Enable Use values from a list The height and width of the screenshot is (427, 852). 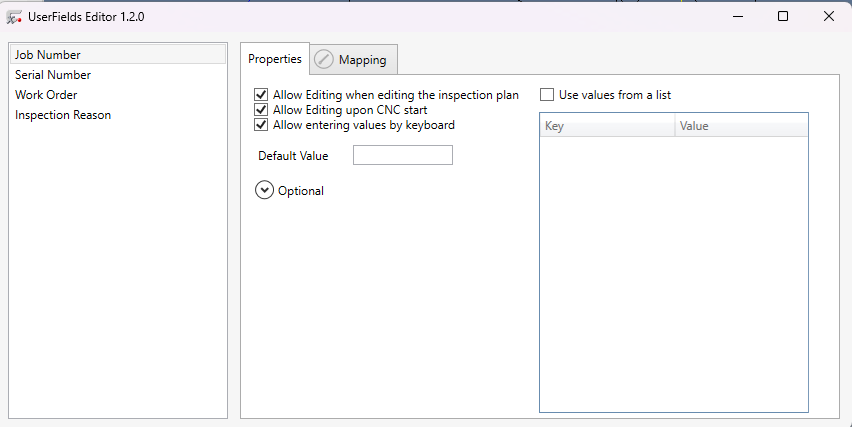(547, 95)
